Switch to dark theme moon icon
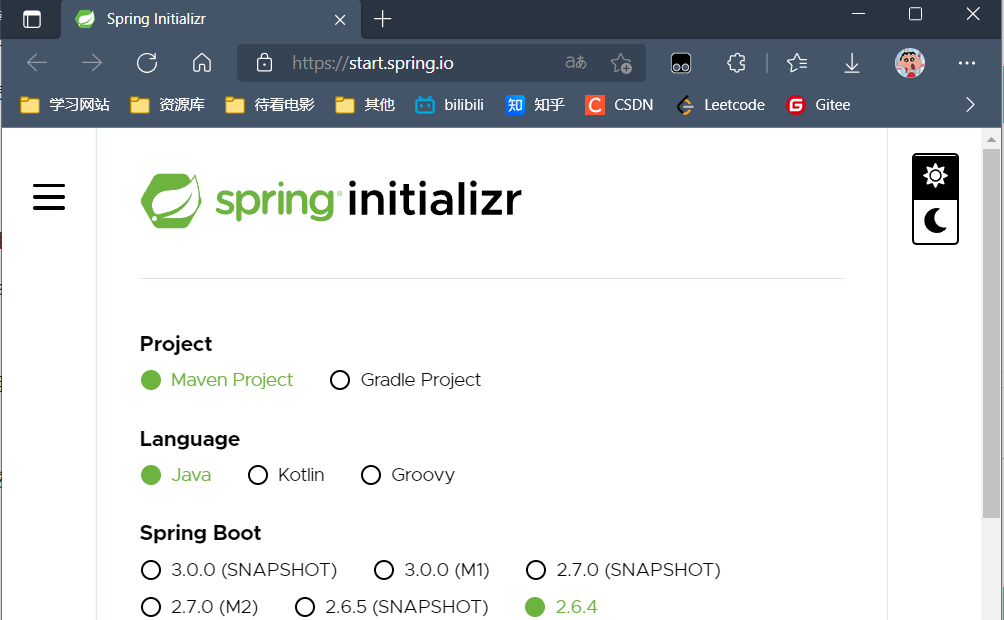Image resolution: width=1004 pixels, height=620 pixels. pyautogui.click(x=935, y=222)
